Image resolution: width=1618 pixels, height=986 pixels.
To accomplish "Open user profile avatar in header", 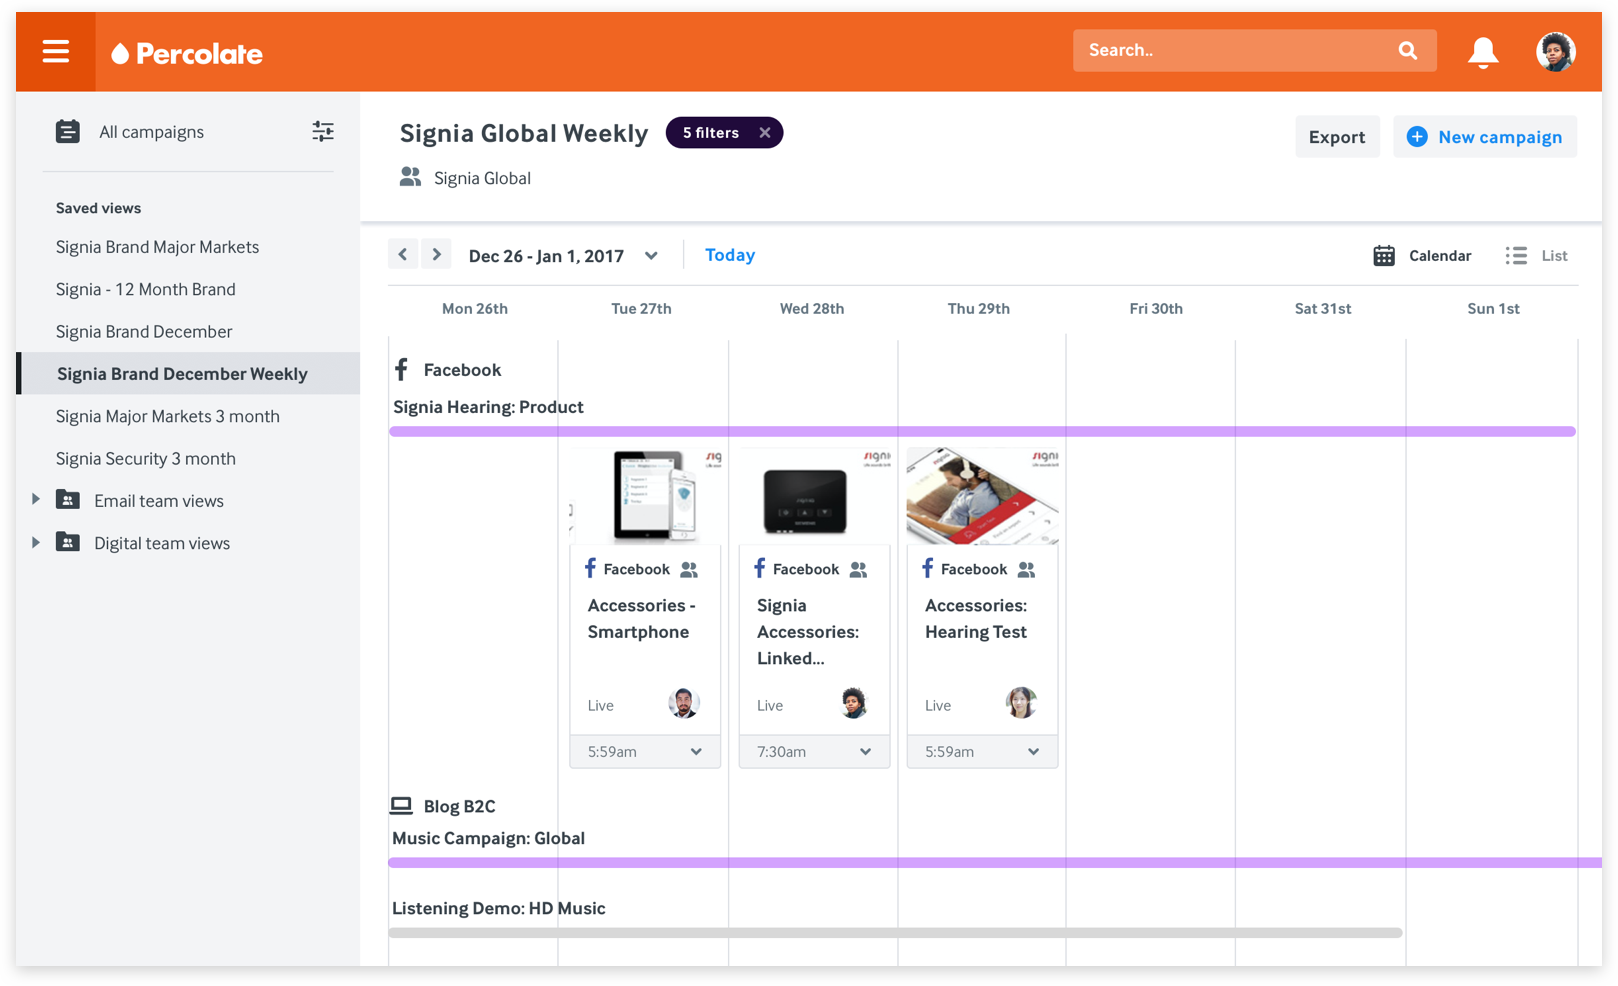I will coord(1555,52).
